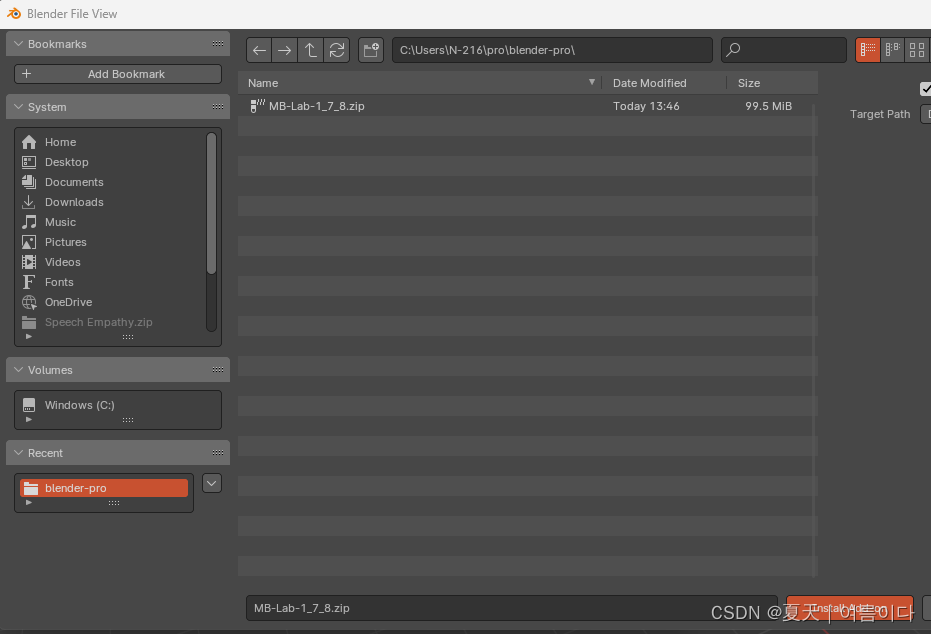Refresh the file list
Screen dimensions: 931x634
click(337, 50)
